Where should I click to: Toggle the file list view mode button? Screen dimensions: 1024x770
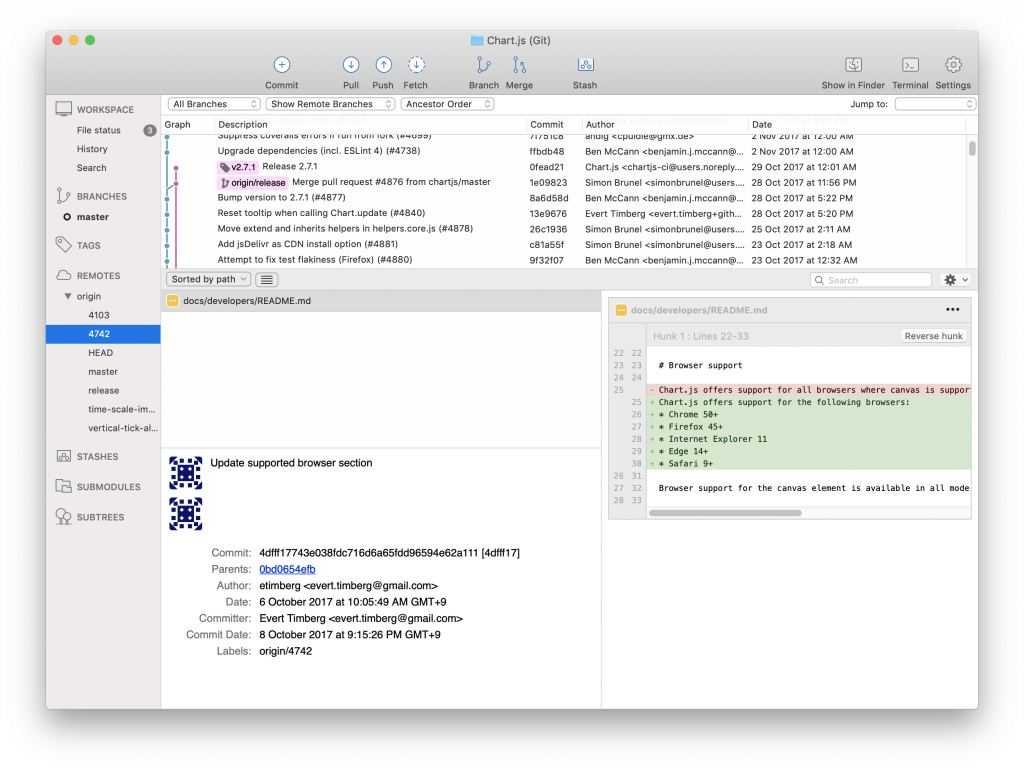tap(266, 280)
